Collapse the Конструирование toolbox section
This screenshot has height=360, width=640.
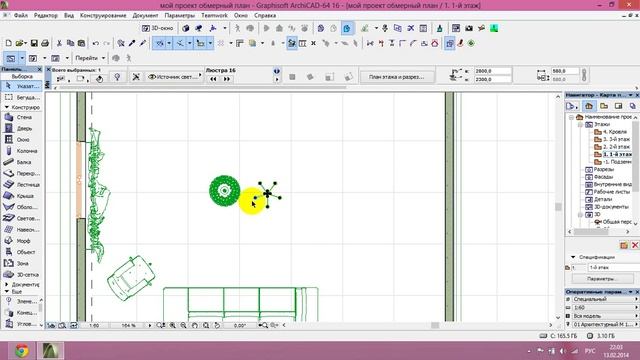point(7,107)
